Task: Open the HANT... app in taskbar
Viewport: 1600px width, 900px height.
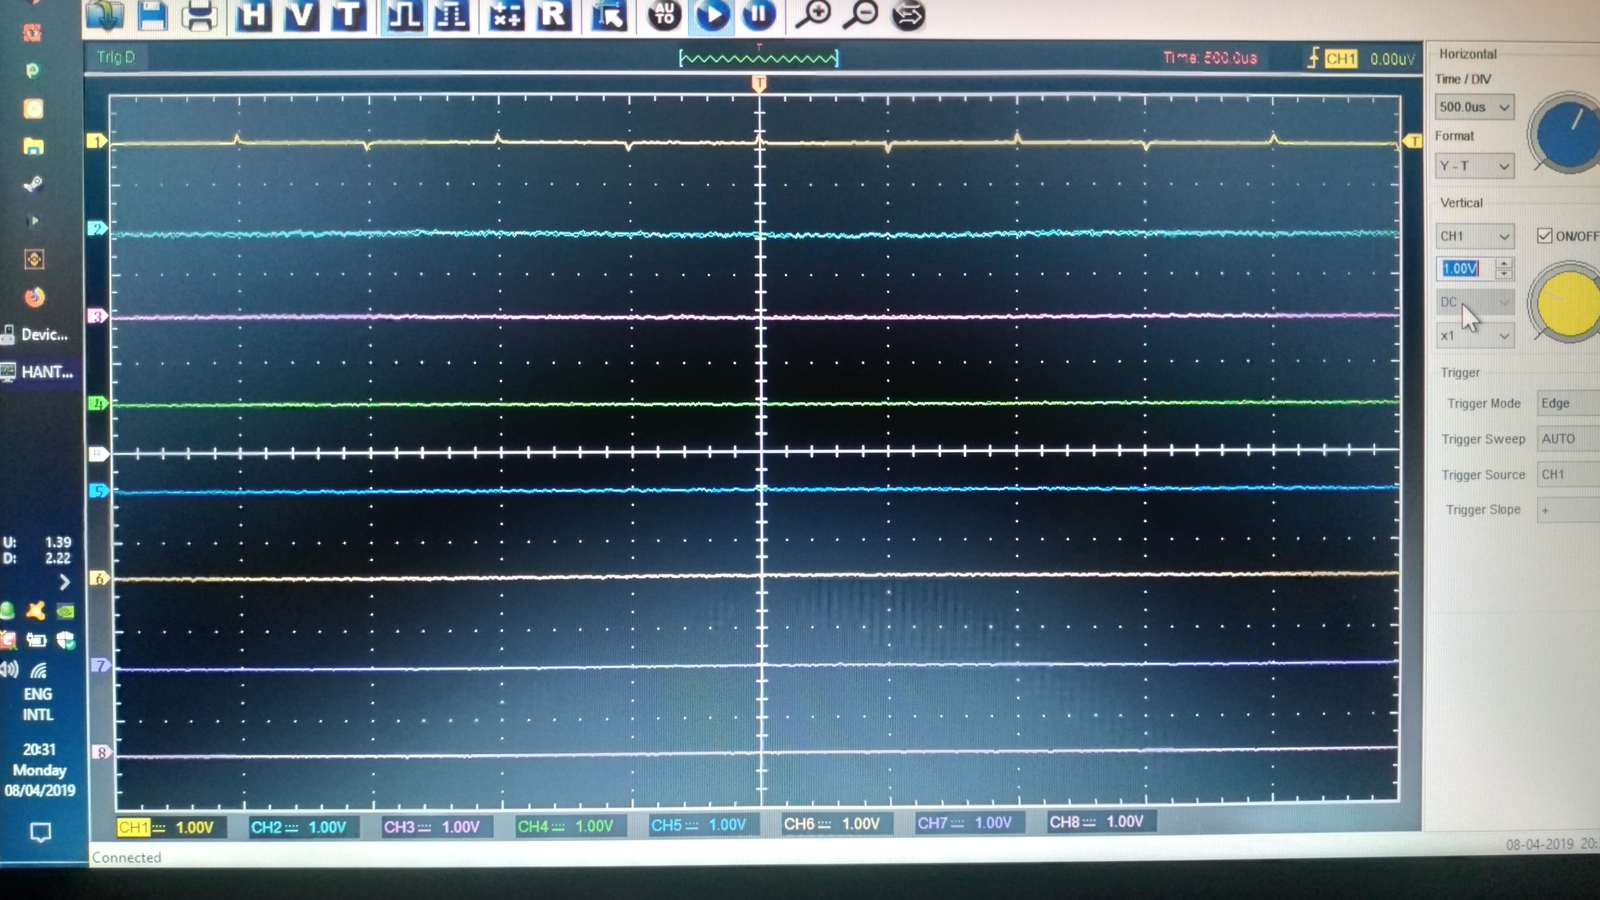Action: (x=38, y=372)
